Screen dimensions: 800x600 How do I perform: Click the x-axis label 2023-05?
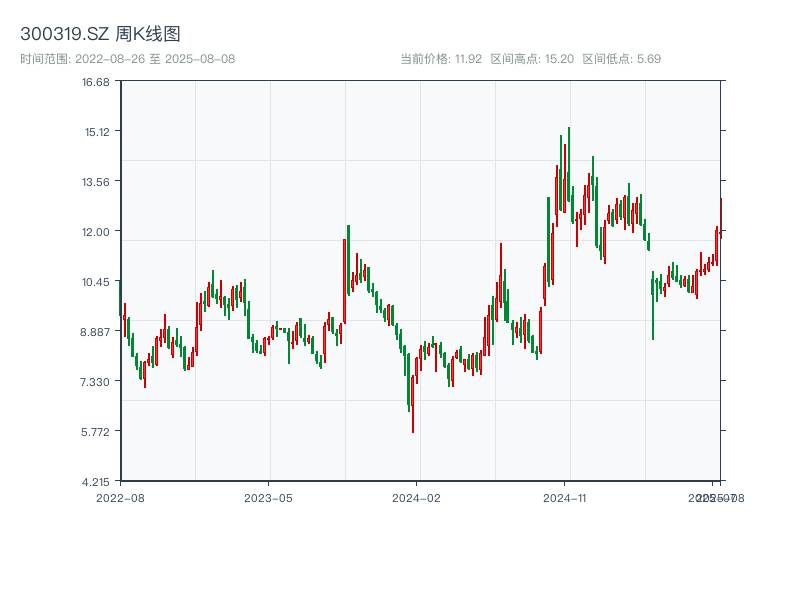coord(268,498)
